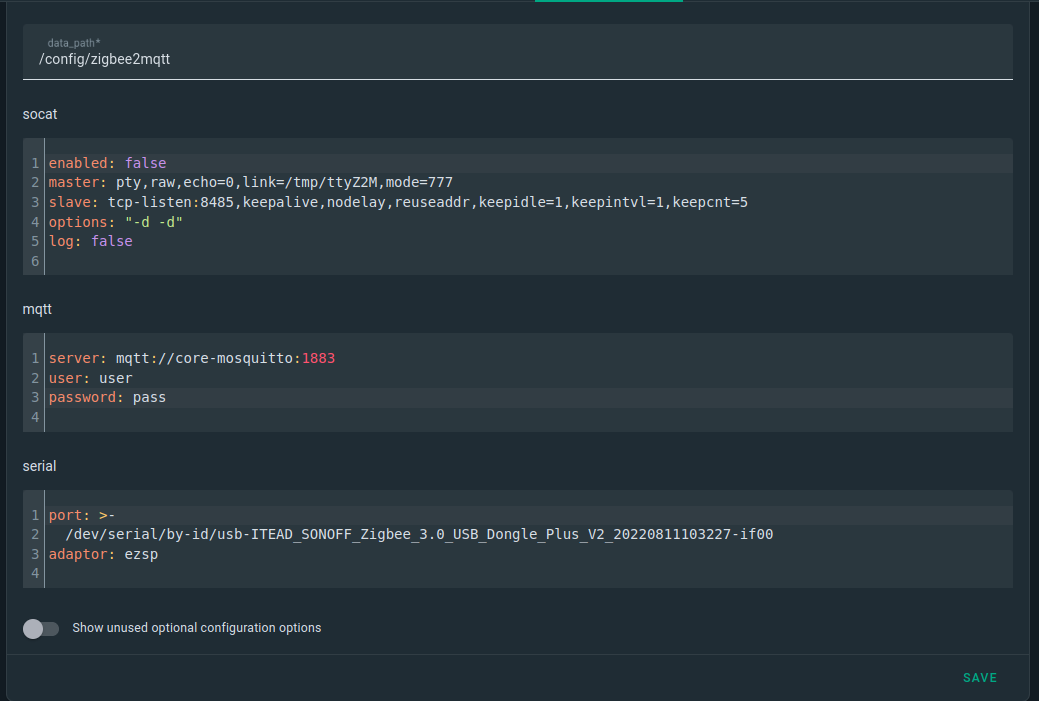Click the /dev/serial/by-id SONOFF dongle path
This screenshot has width=1039, height=701.
click(x=419, y=535)
